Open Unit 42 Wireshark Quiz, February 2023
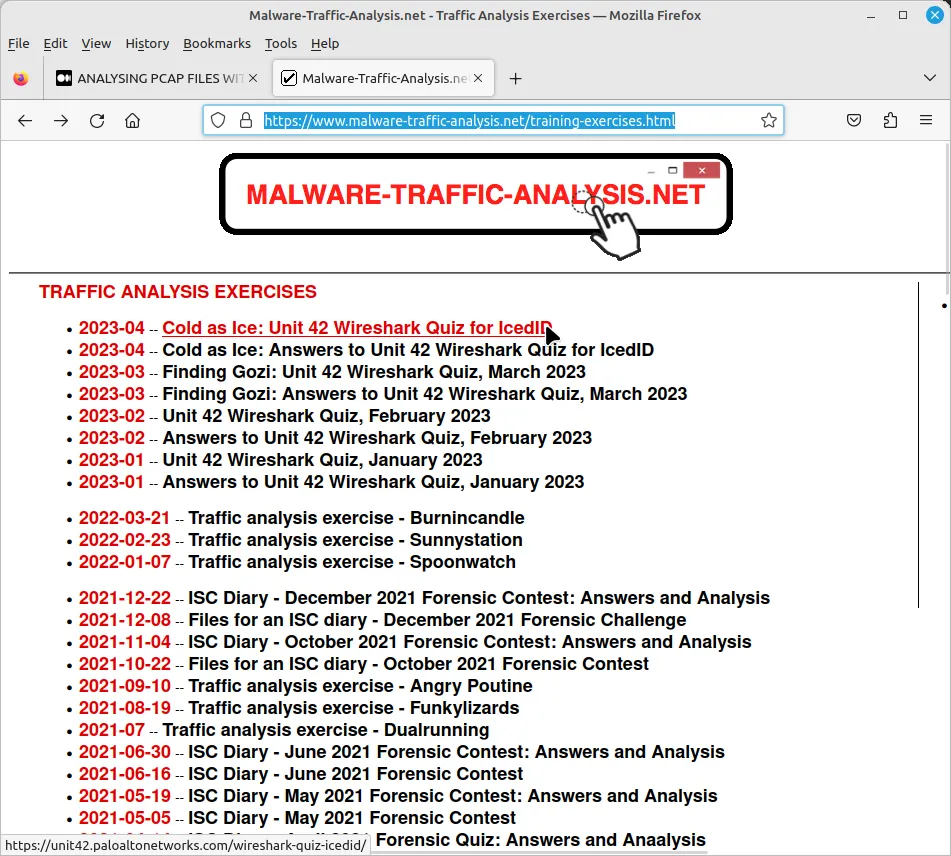The width and height of the screenshot is (951, 856). pyautogui.click(x=326, y=416)
